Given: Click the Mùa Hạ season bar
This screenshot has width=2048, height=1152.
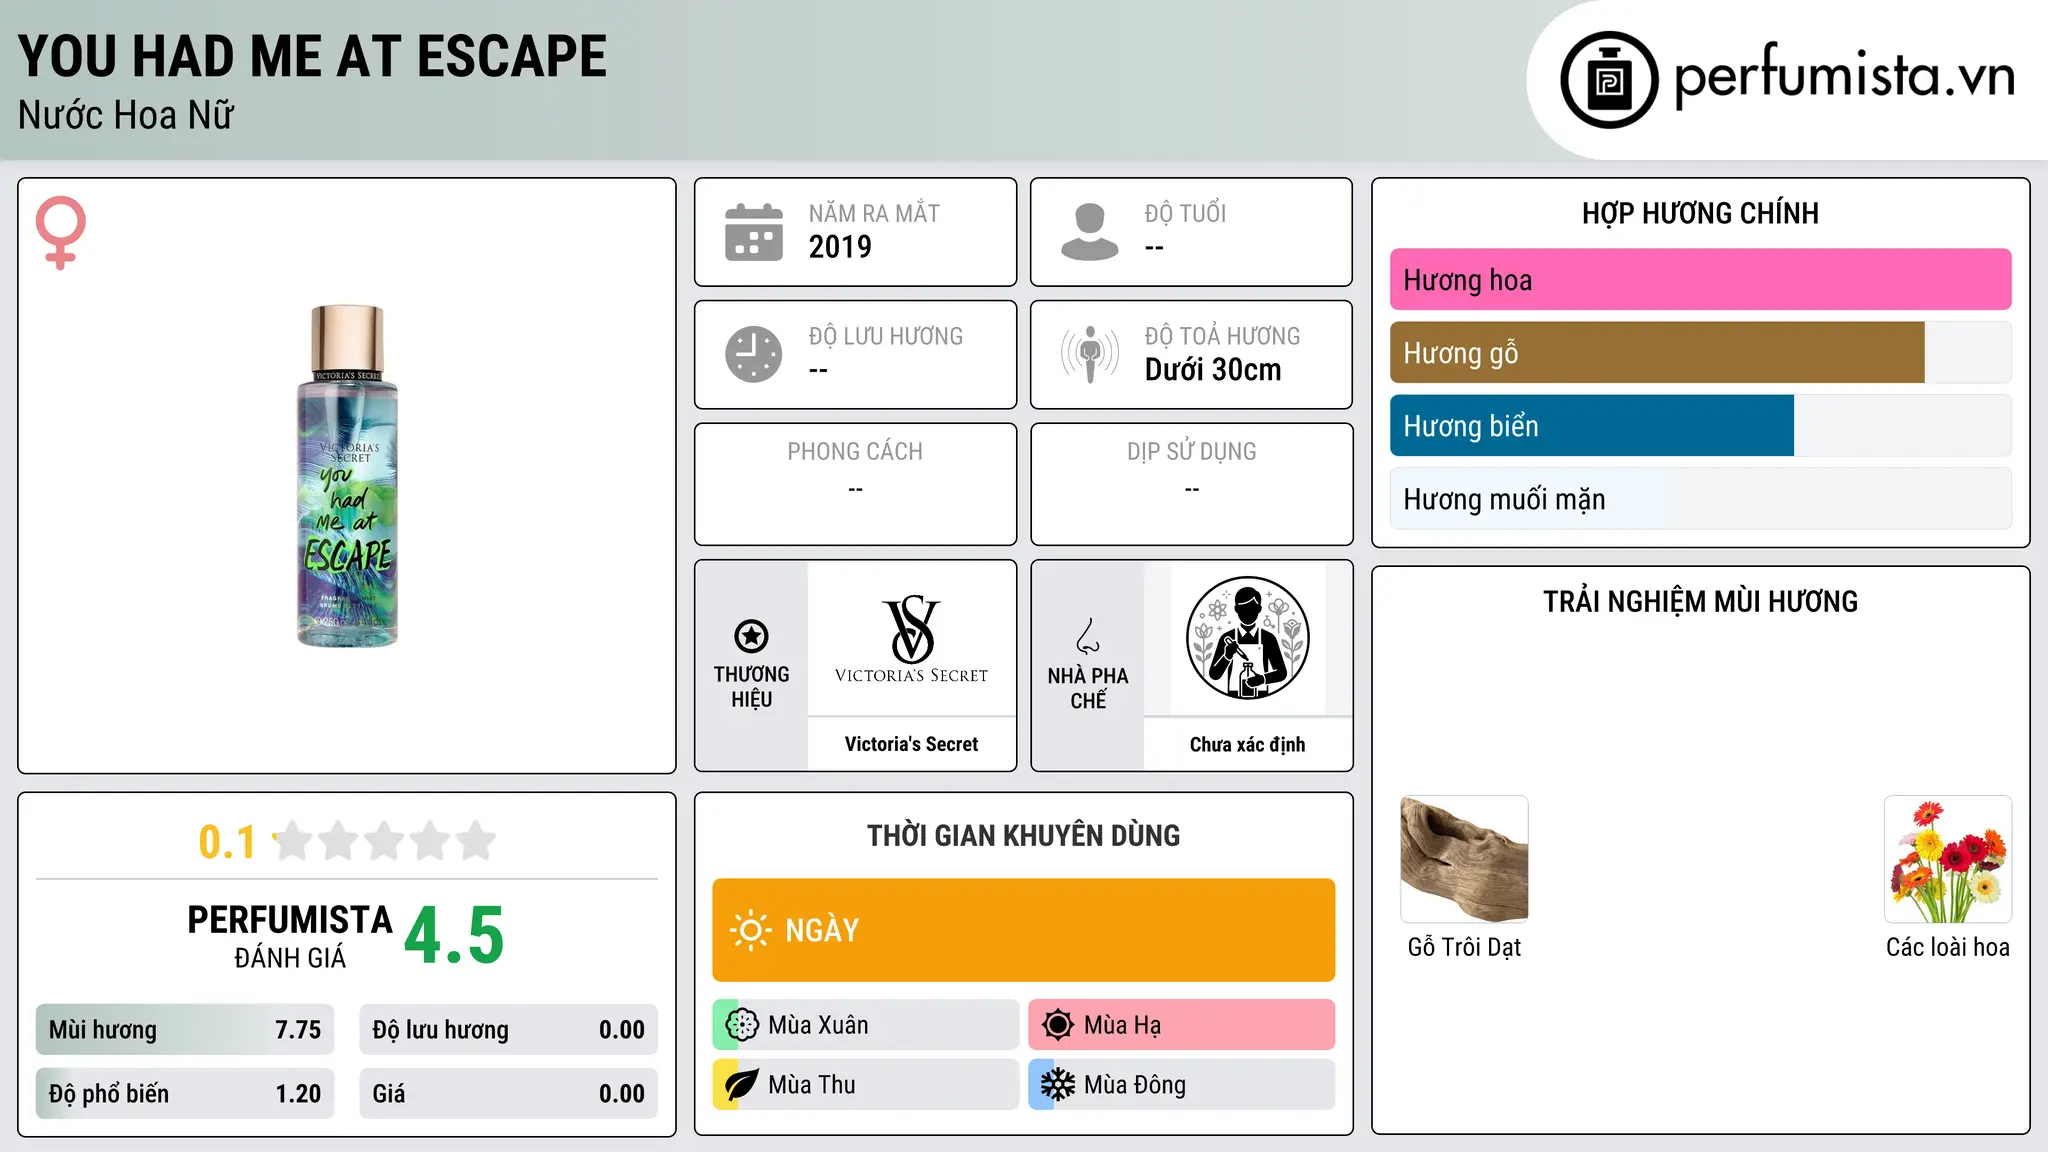Looking at the screenshot, I should coord(1182,1025).
